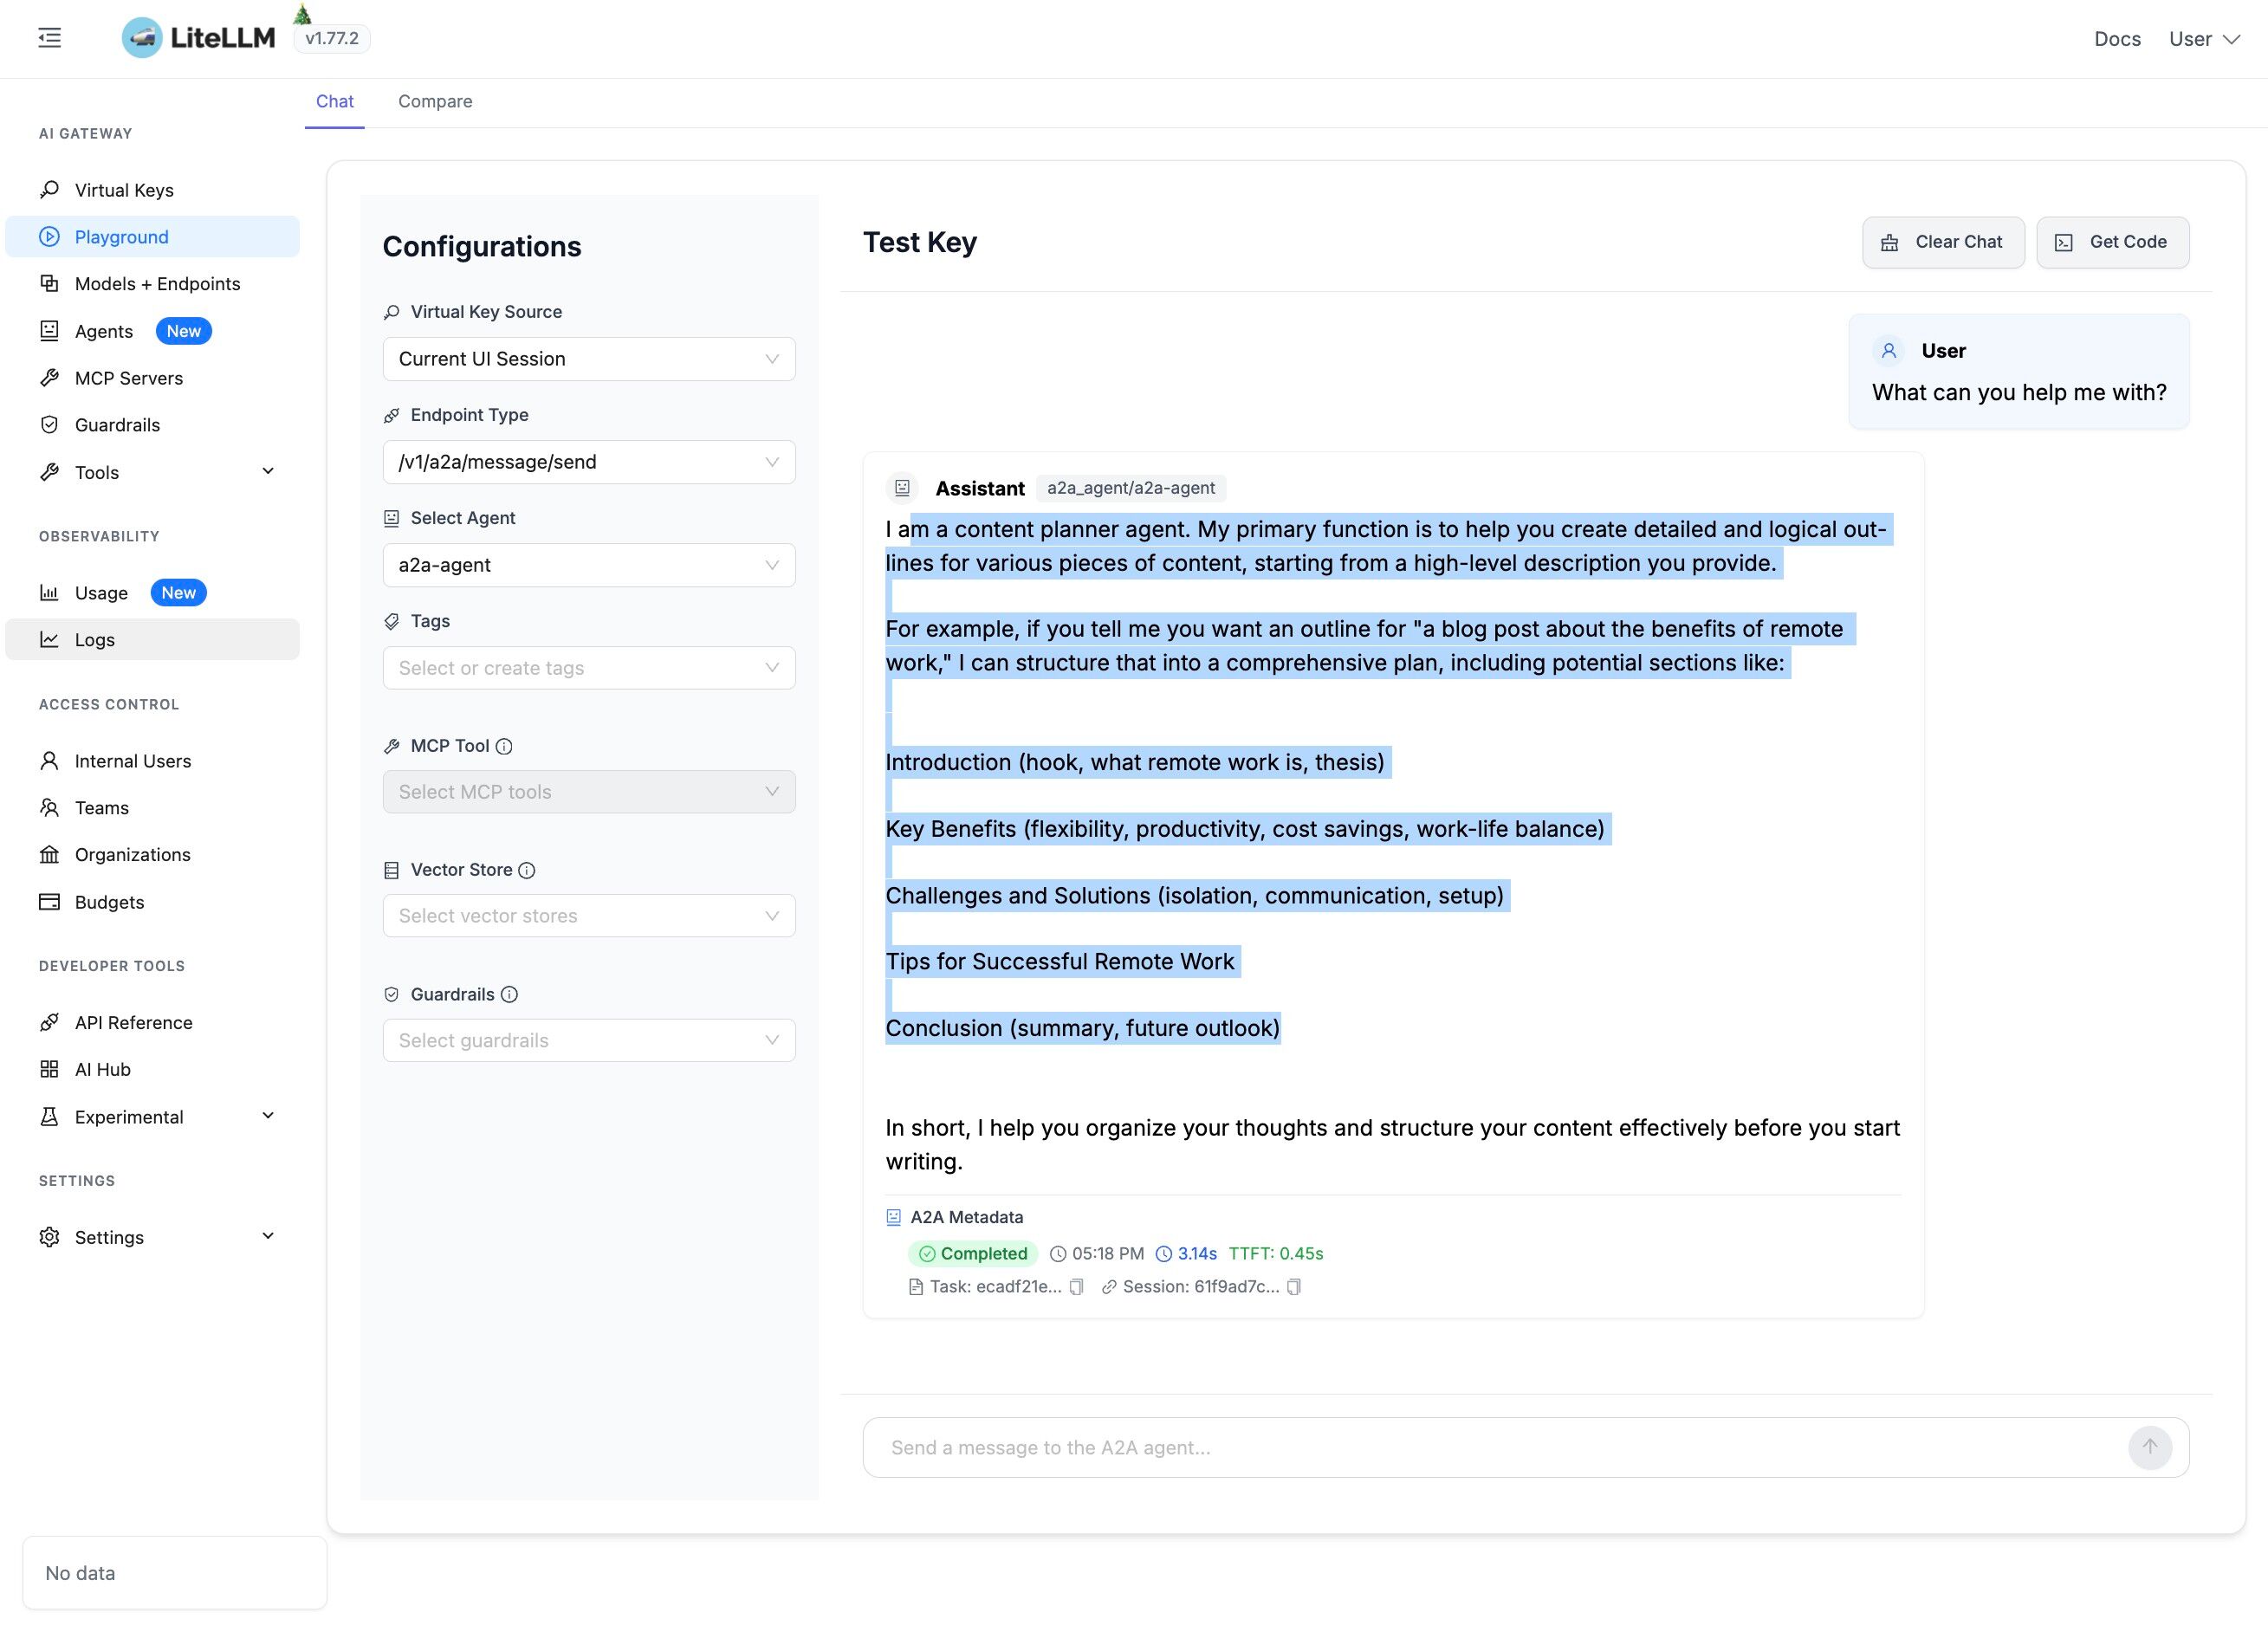Open the Docs link
This screenshot has height=1632, width=2268.
(x=2117, y=39)
